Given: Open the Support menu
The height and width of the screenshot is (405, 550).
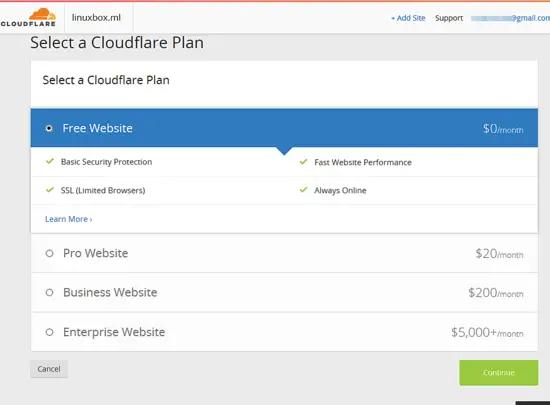Looking at the screenshot, I should click(x=449, y=18).
